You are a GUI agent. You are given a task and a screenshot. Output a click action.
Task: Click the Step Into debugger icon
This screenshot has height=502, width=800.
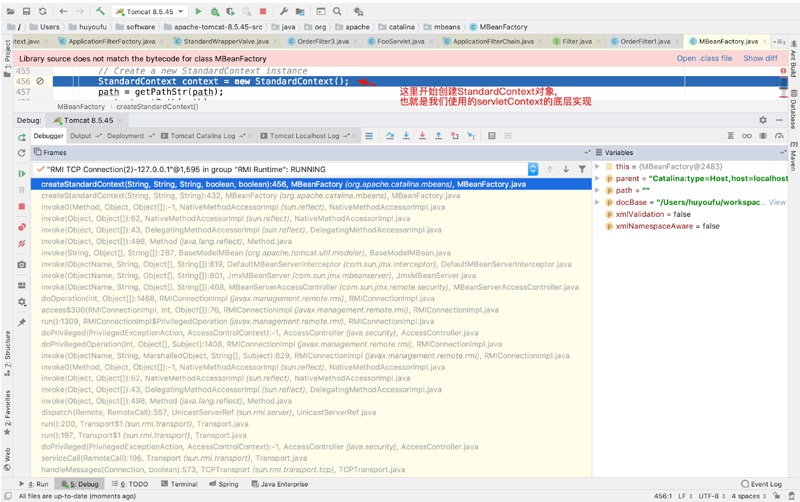pos(406,136)
